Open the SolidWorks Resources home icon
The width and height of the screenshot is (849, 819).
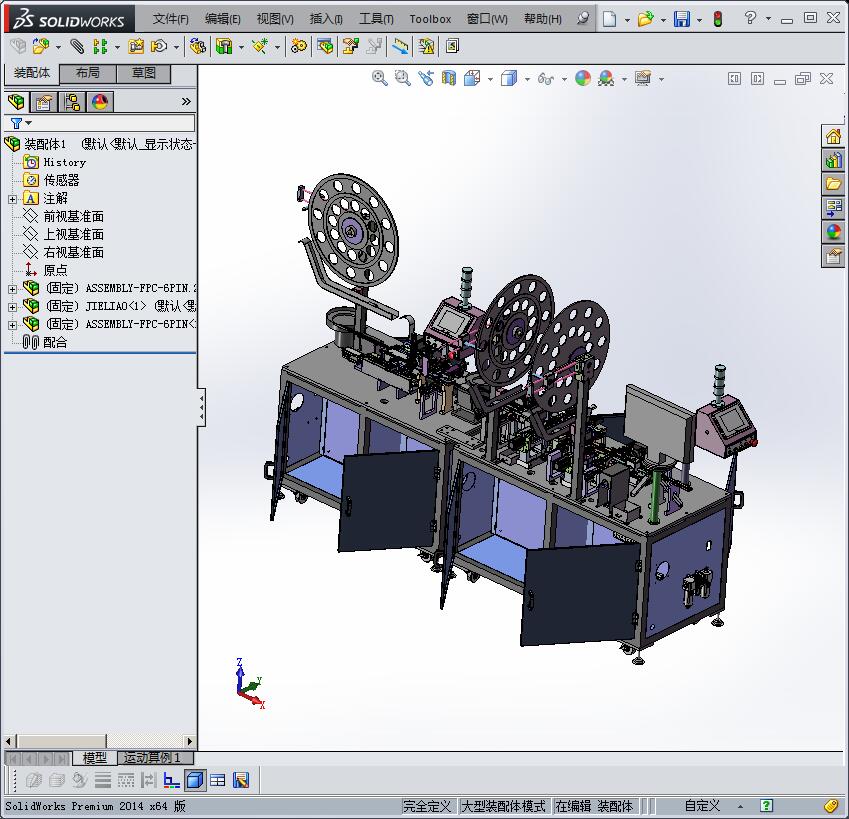[833, 136]
